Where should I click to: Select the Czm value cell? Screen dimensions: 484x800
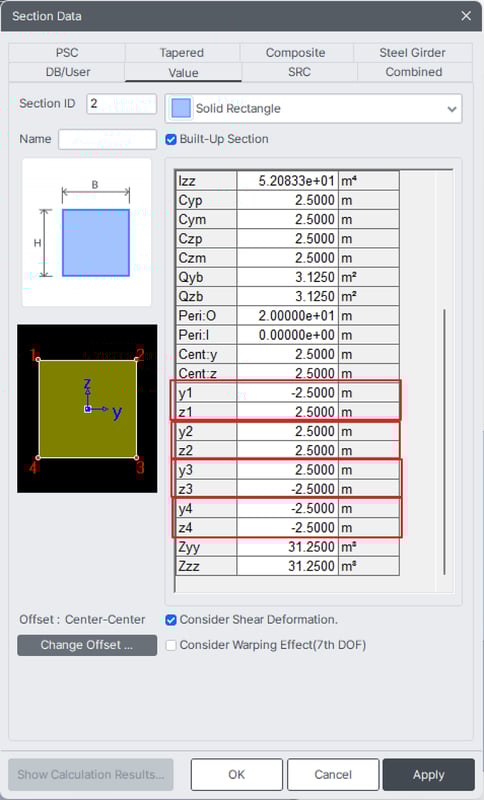coord(288,258)
